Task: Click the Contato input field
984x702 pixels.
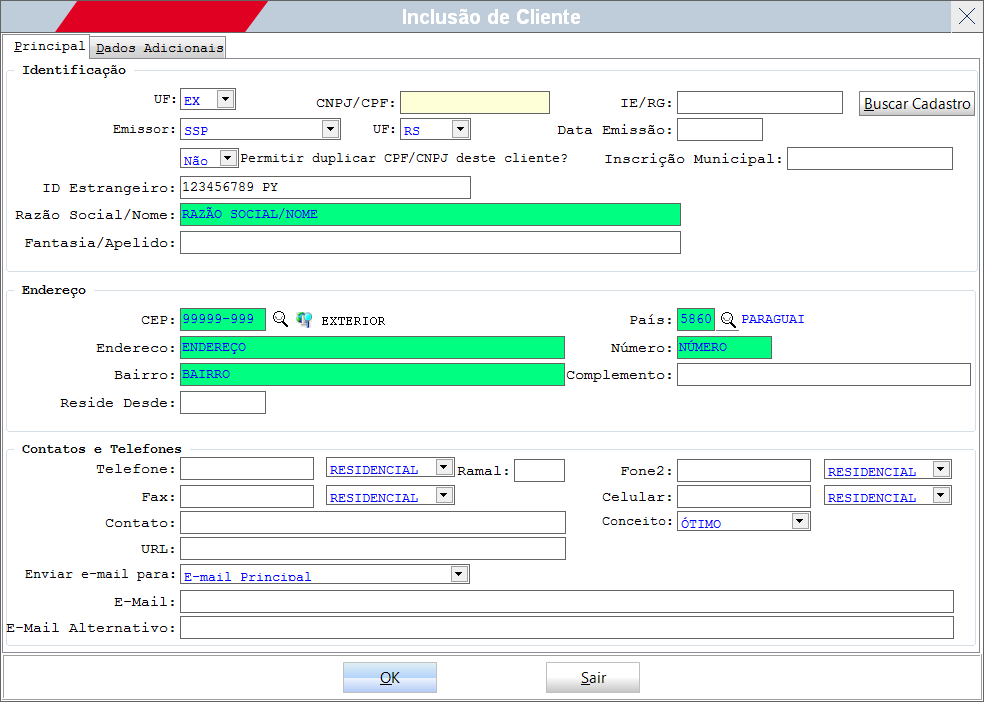Action: pos(373,523)
